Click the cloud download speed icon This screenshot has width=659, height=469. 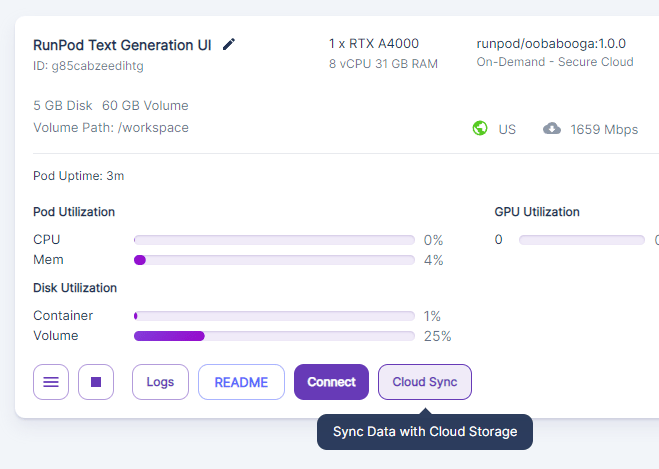pos(552,128)
